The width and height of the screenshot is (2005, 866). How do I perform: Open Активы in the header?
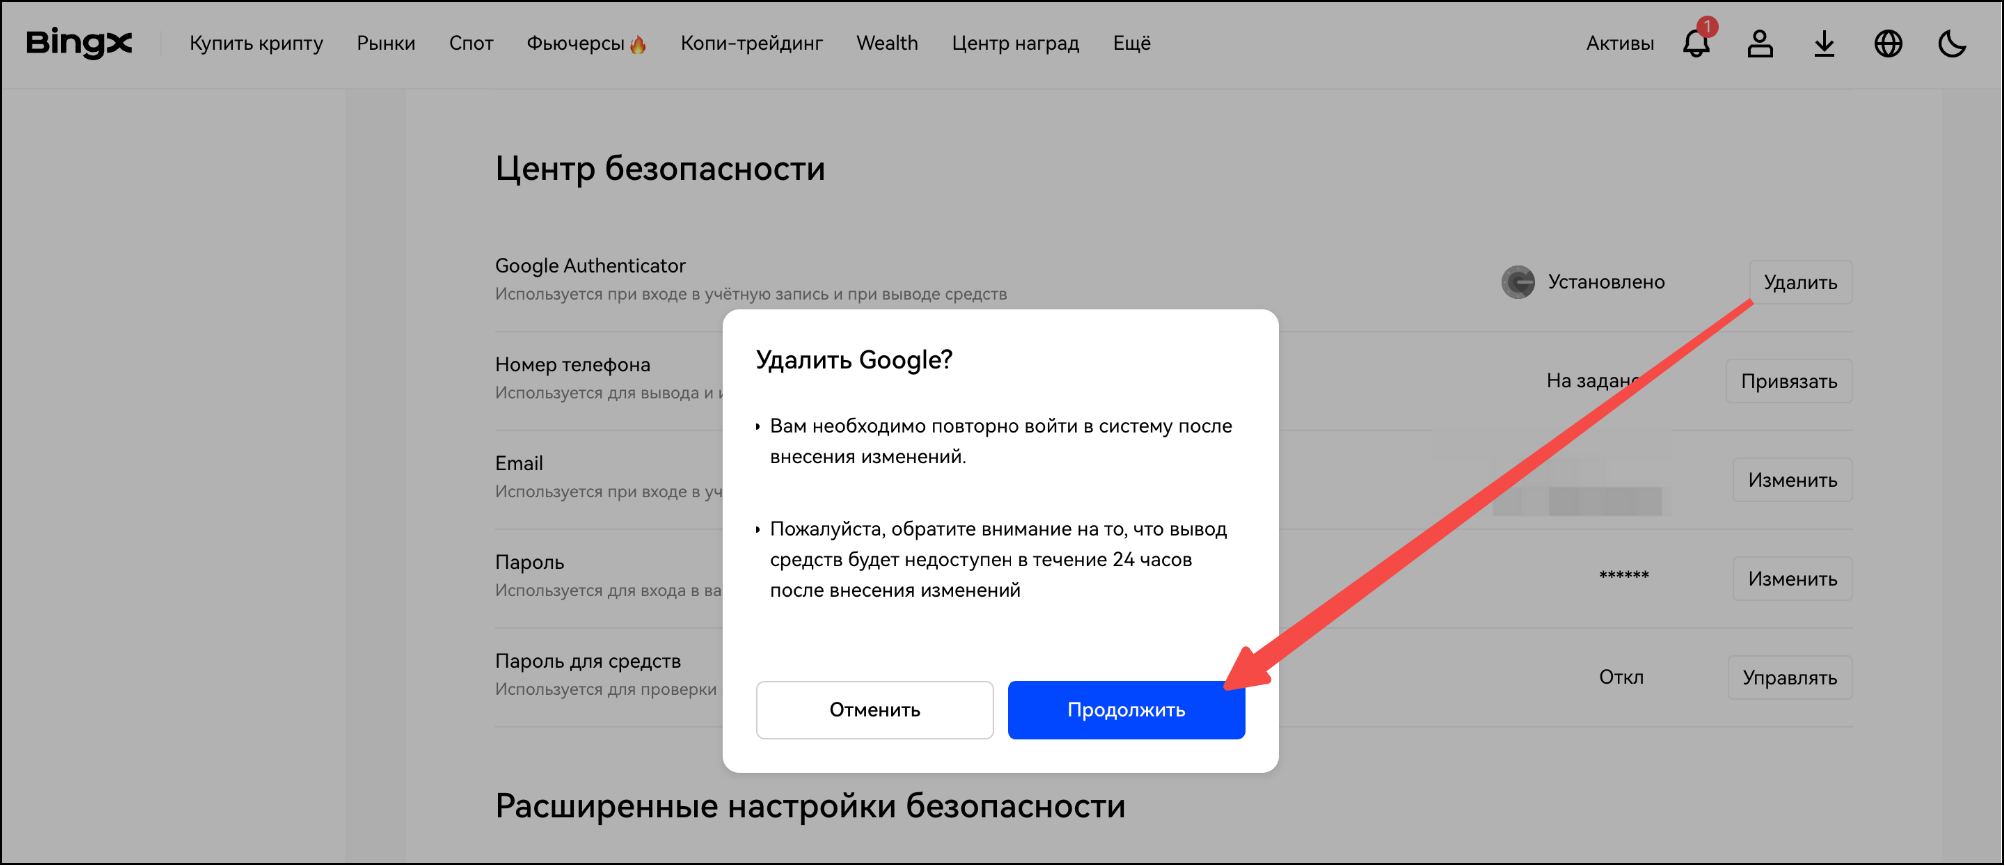click(x=1620, y=43)
